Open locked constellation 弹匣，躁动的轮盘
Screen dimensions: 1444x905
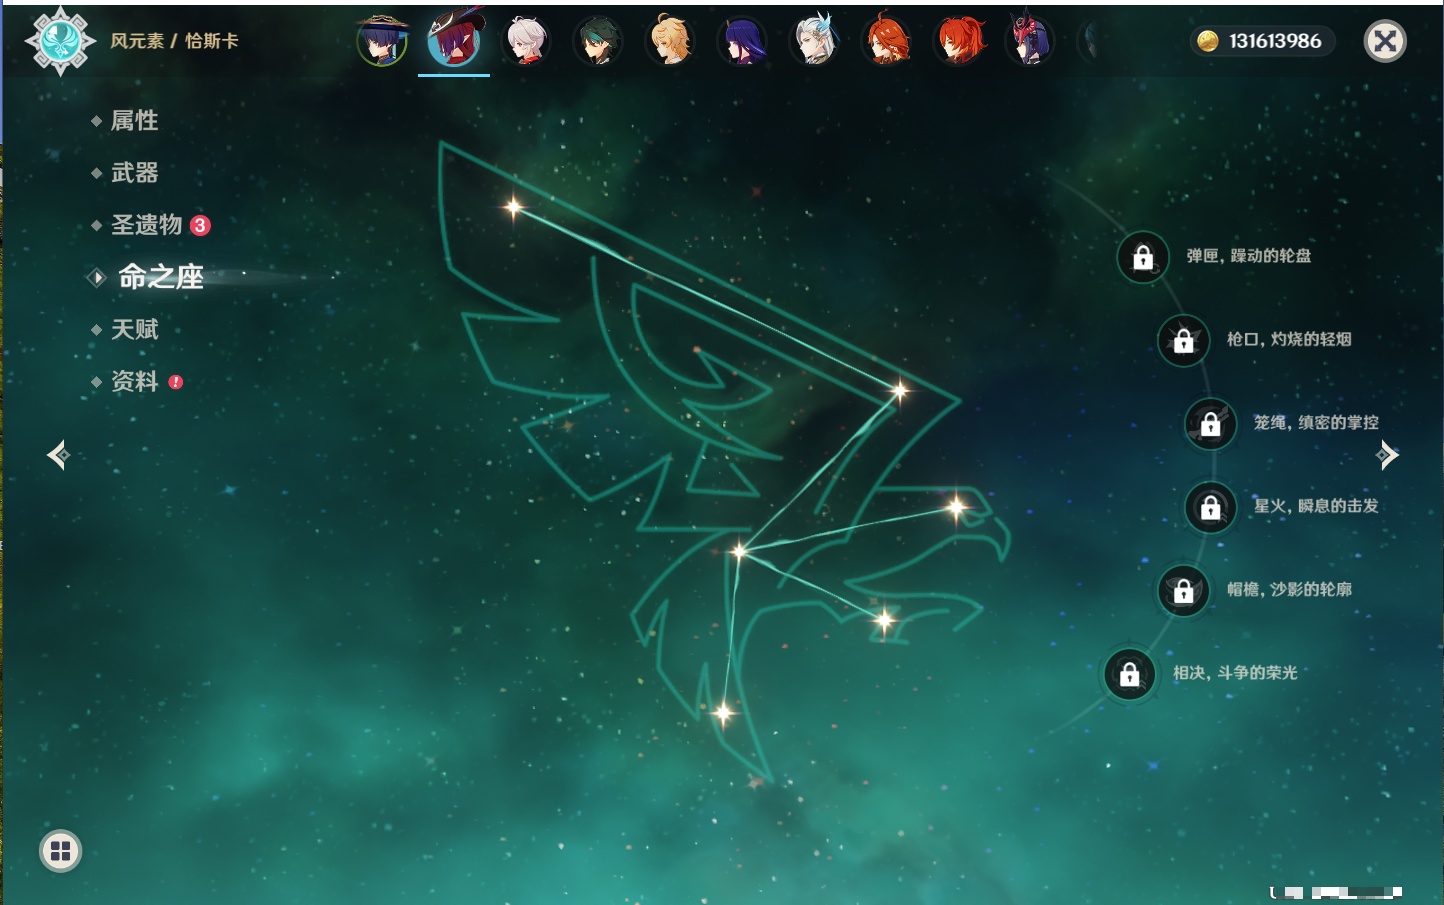(x=1142, y=257)
